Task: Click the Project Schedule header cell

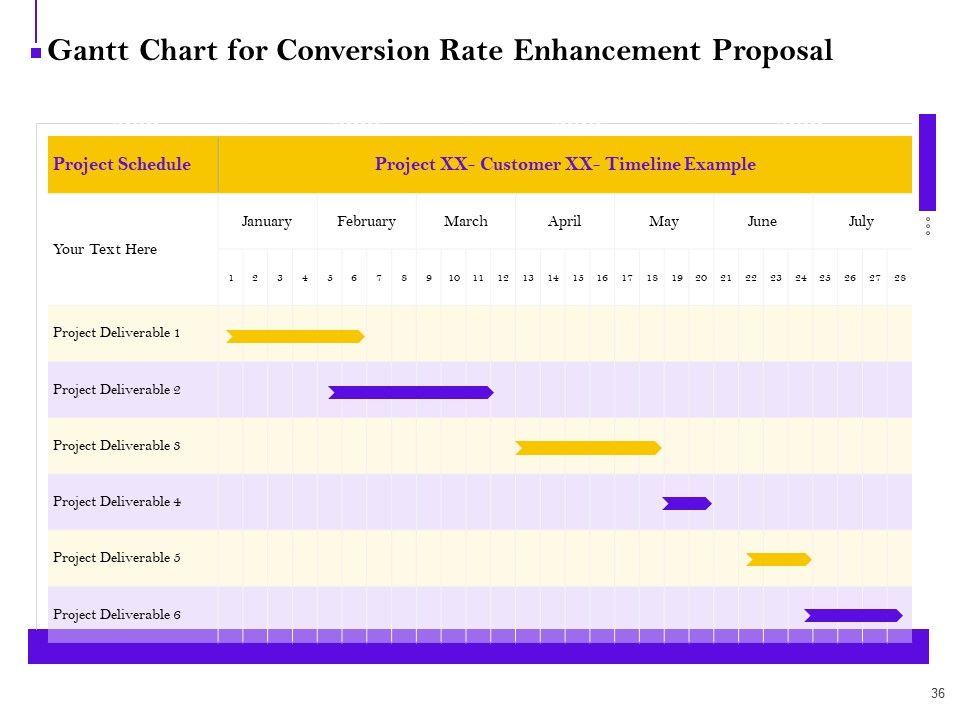Action: click(133, 164)
